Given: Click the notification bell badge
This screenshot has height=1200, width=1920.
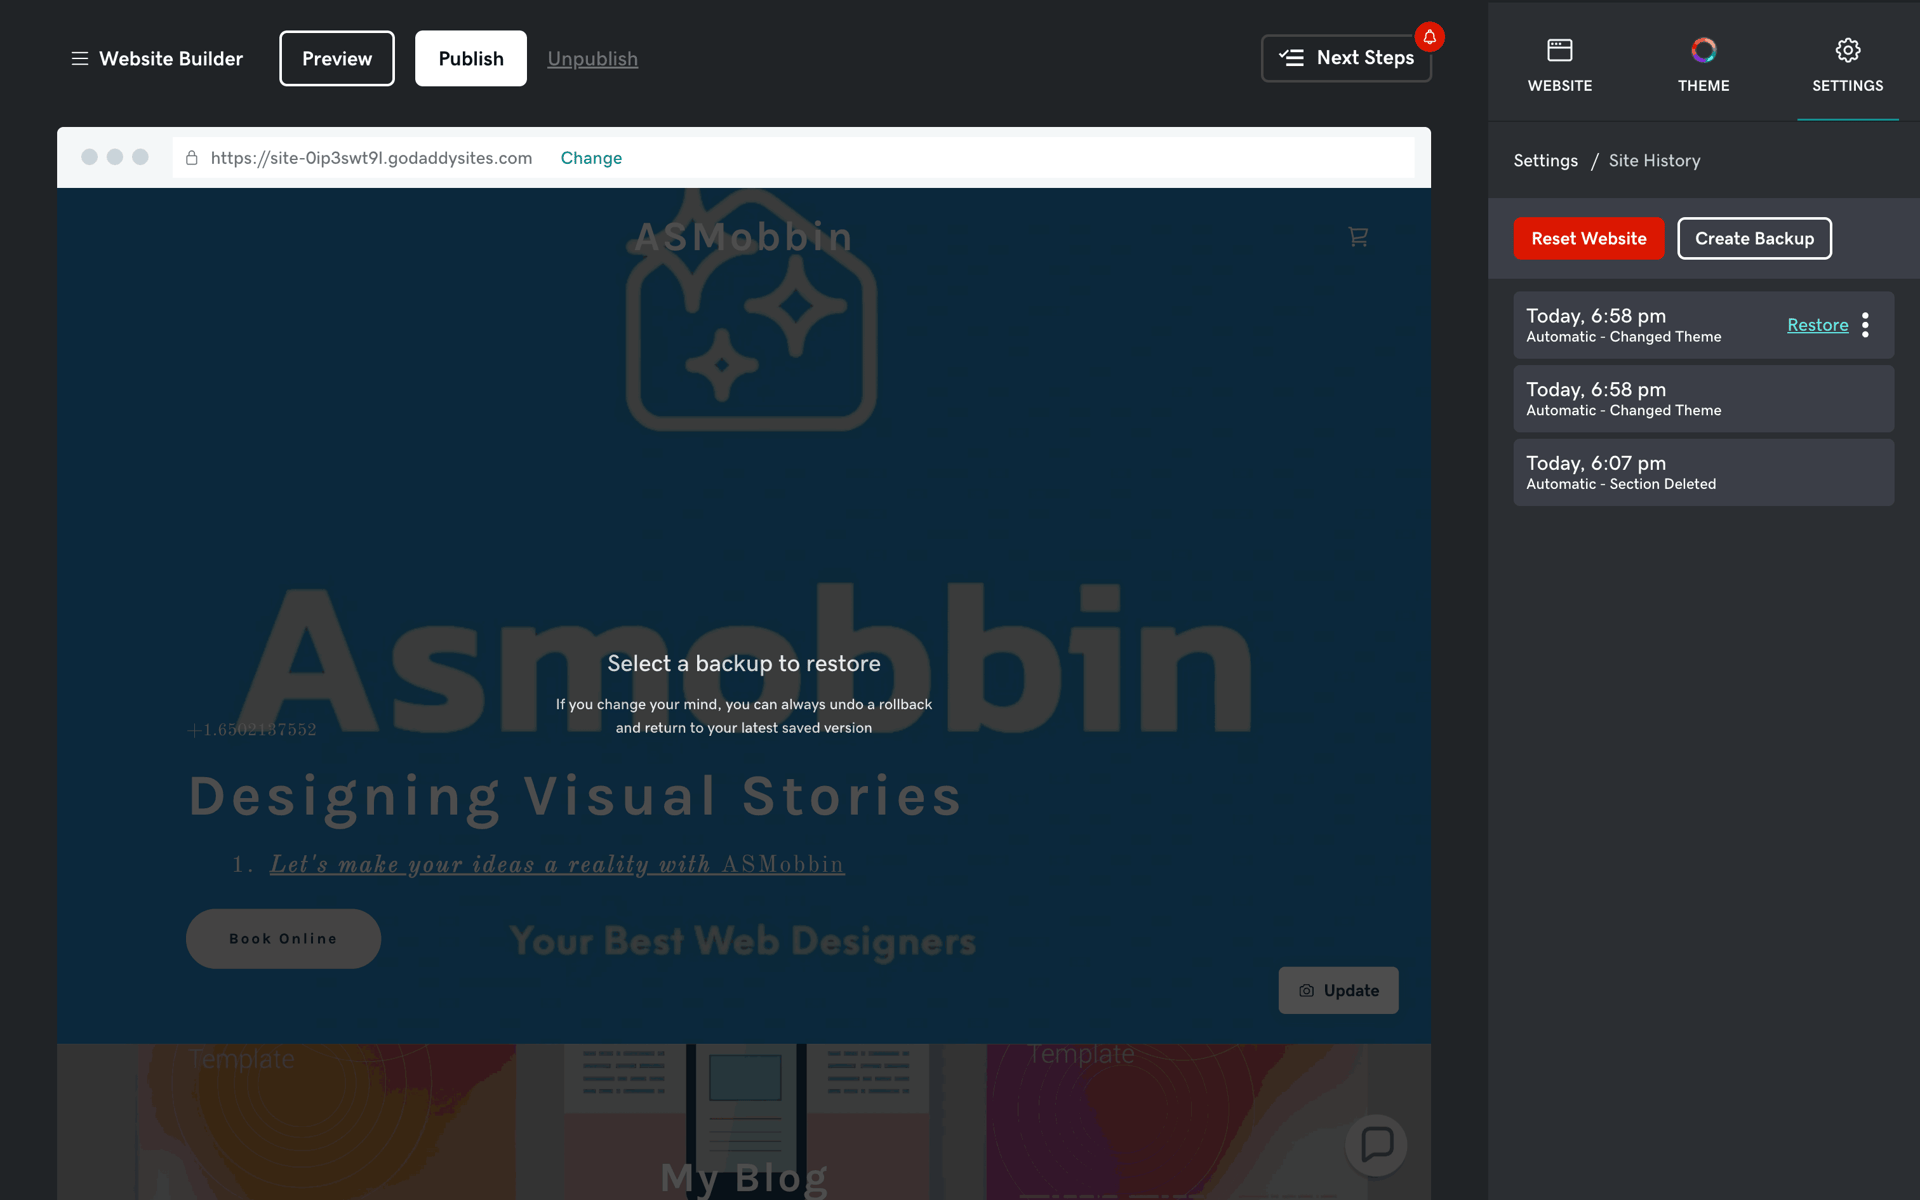Looking at the screenshot, I should (x=1430, y=37).
